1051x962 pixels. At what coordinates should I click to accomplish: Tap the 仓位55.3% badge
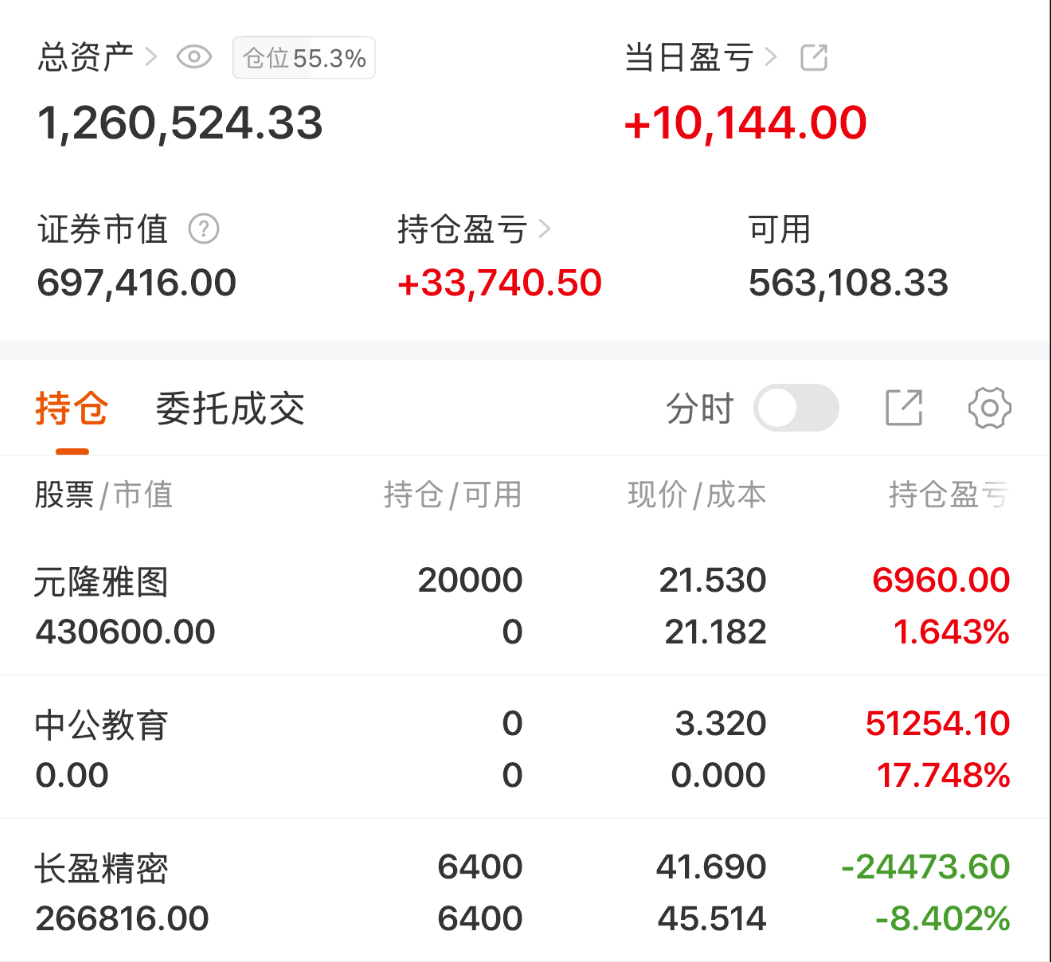tap(304, 58)
